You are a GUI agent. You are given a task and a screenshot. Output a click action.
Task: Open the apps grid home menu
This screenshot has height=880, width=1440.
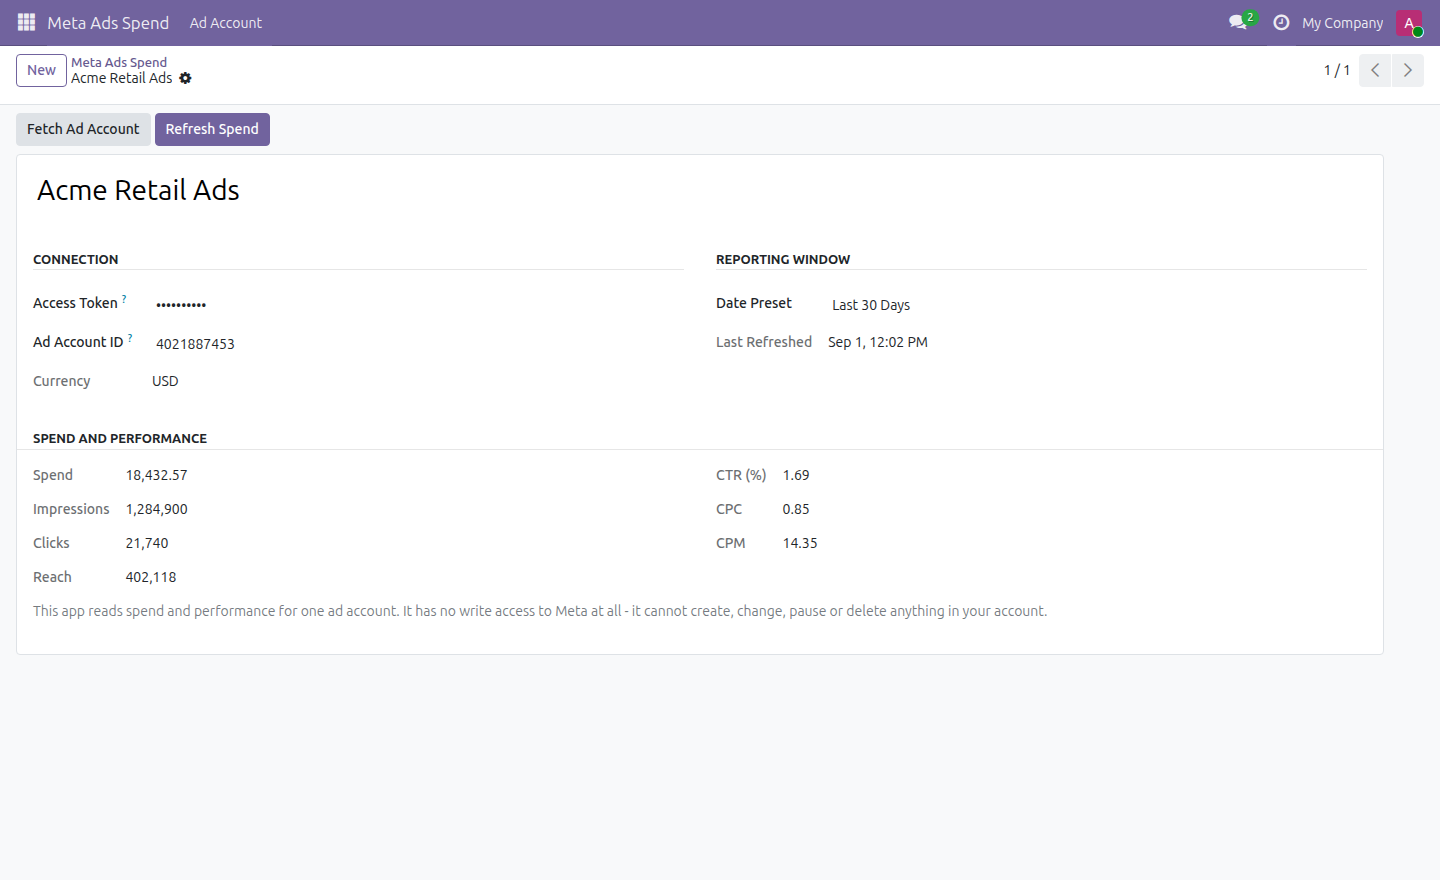[26, 22]
